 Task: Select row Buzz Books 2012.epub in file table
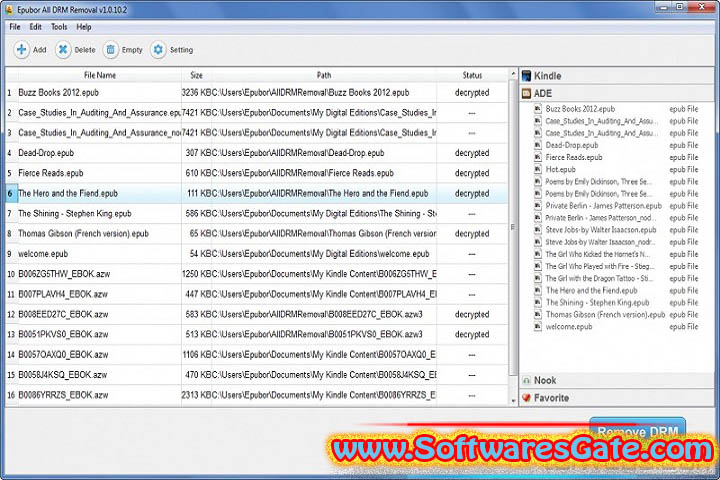(x=257, y=92)
